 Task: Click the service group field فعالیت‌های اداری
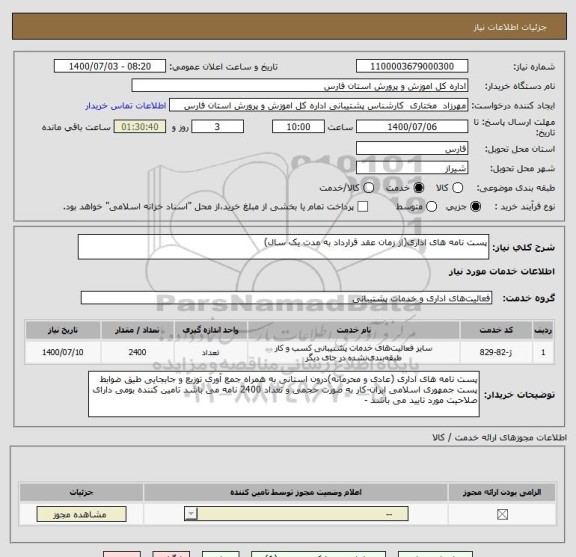coord(286,298)
